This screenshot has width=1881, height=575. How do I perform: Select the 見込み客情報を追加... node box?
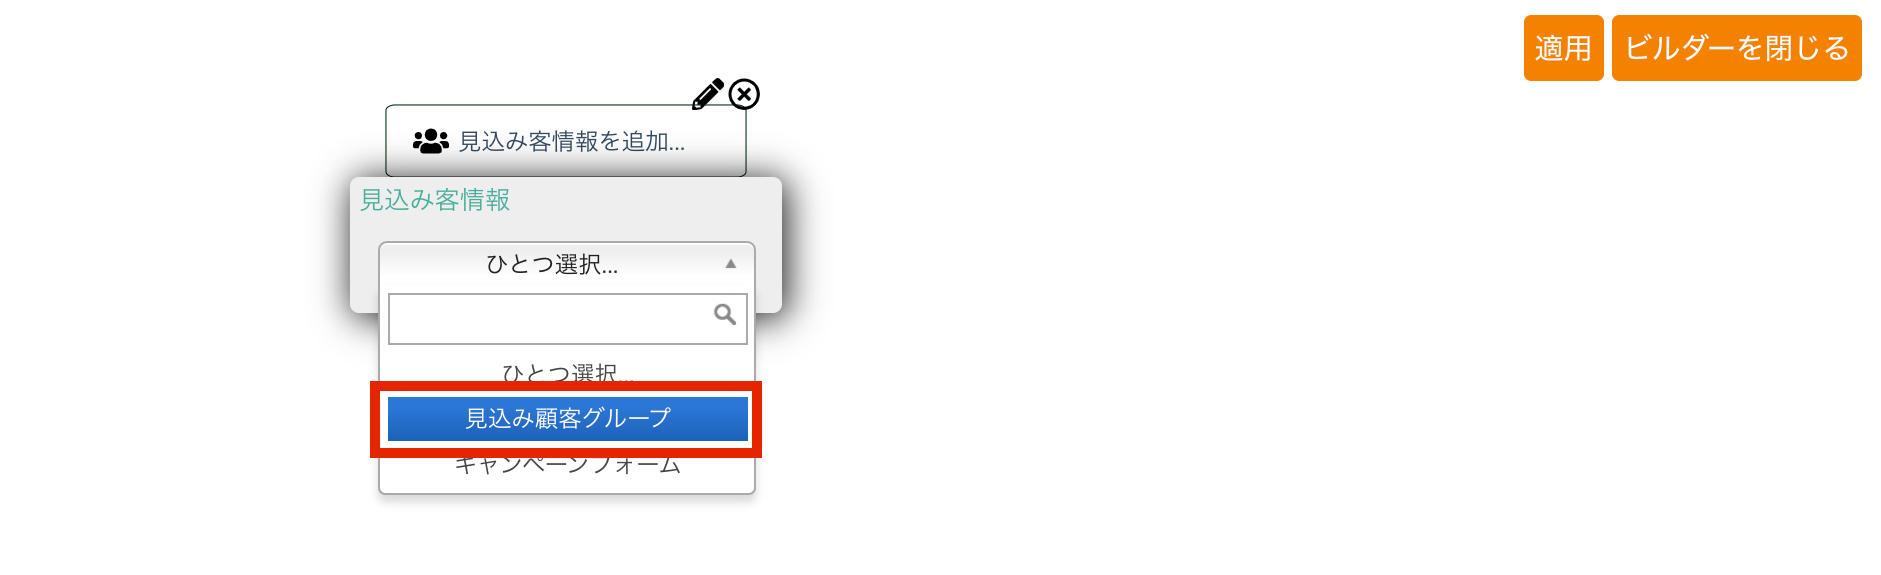[566, 141]
